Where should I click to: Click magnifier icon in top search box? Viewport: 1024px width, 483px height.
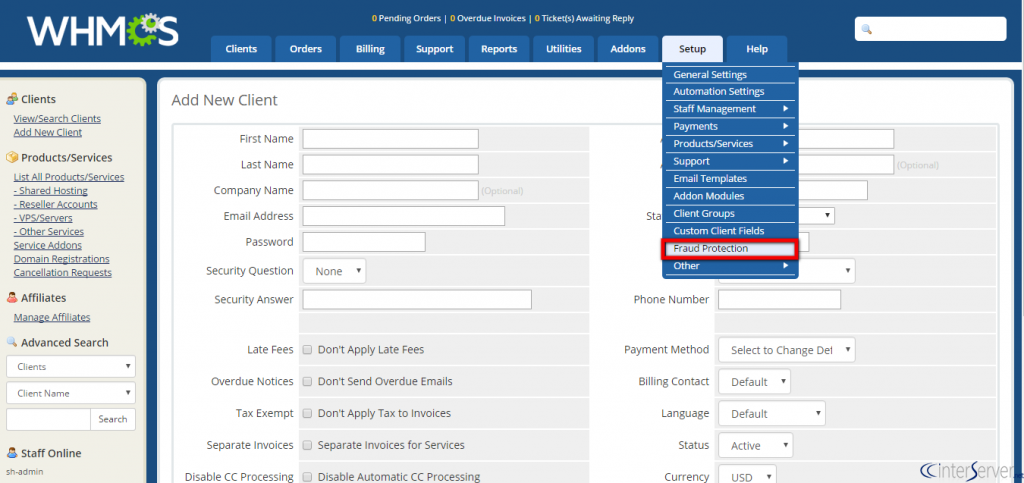[x=867, y=29]
